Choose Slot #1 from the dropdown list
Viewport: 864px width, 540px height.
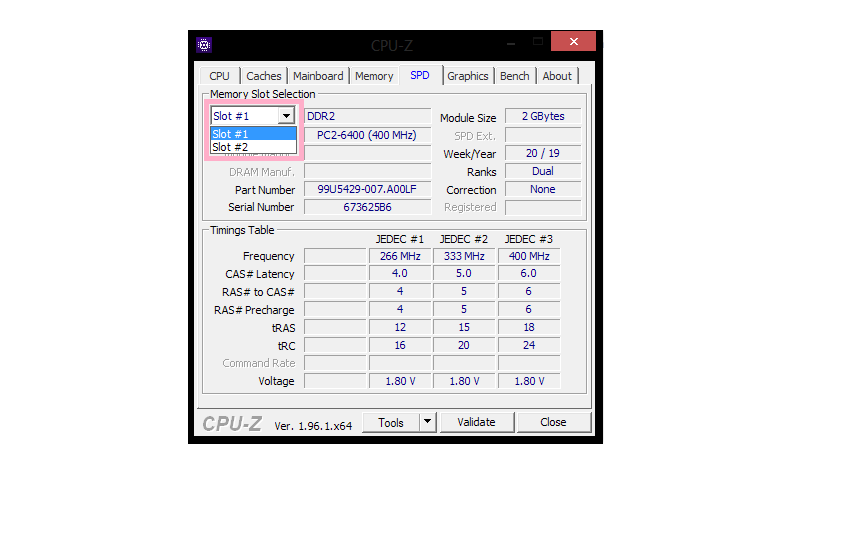(x=253, y=134)
